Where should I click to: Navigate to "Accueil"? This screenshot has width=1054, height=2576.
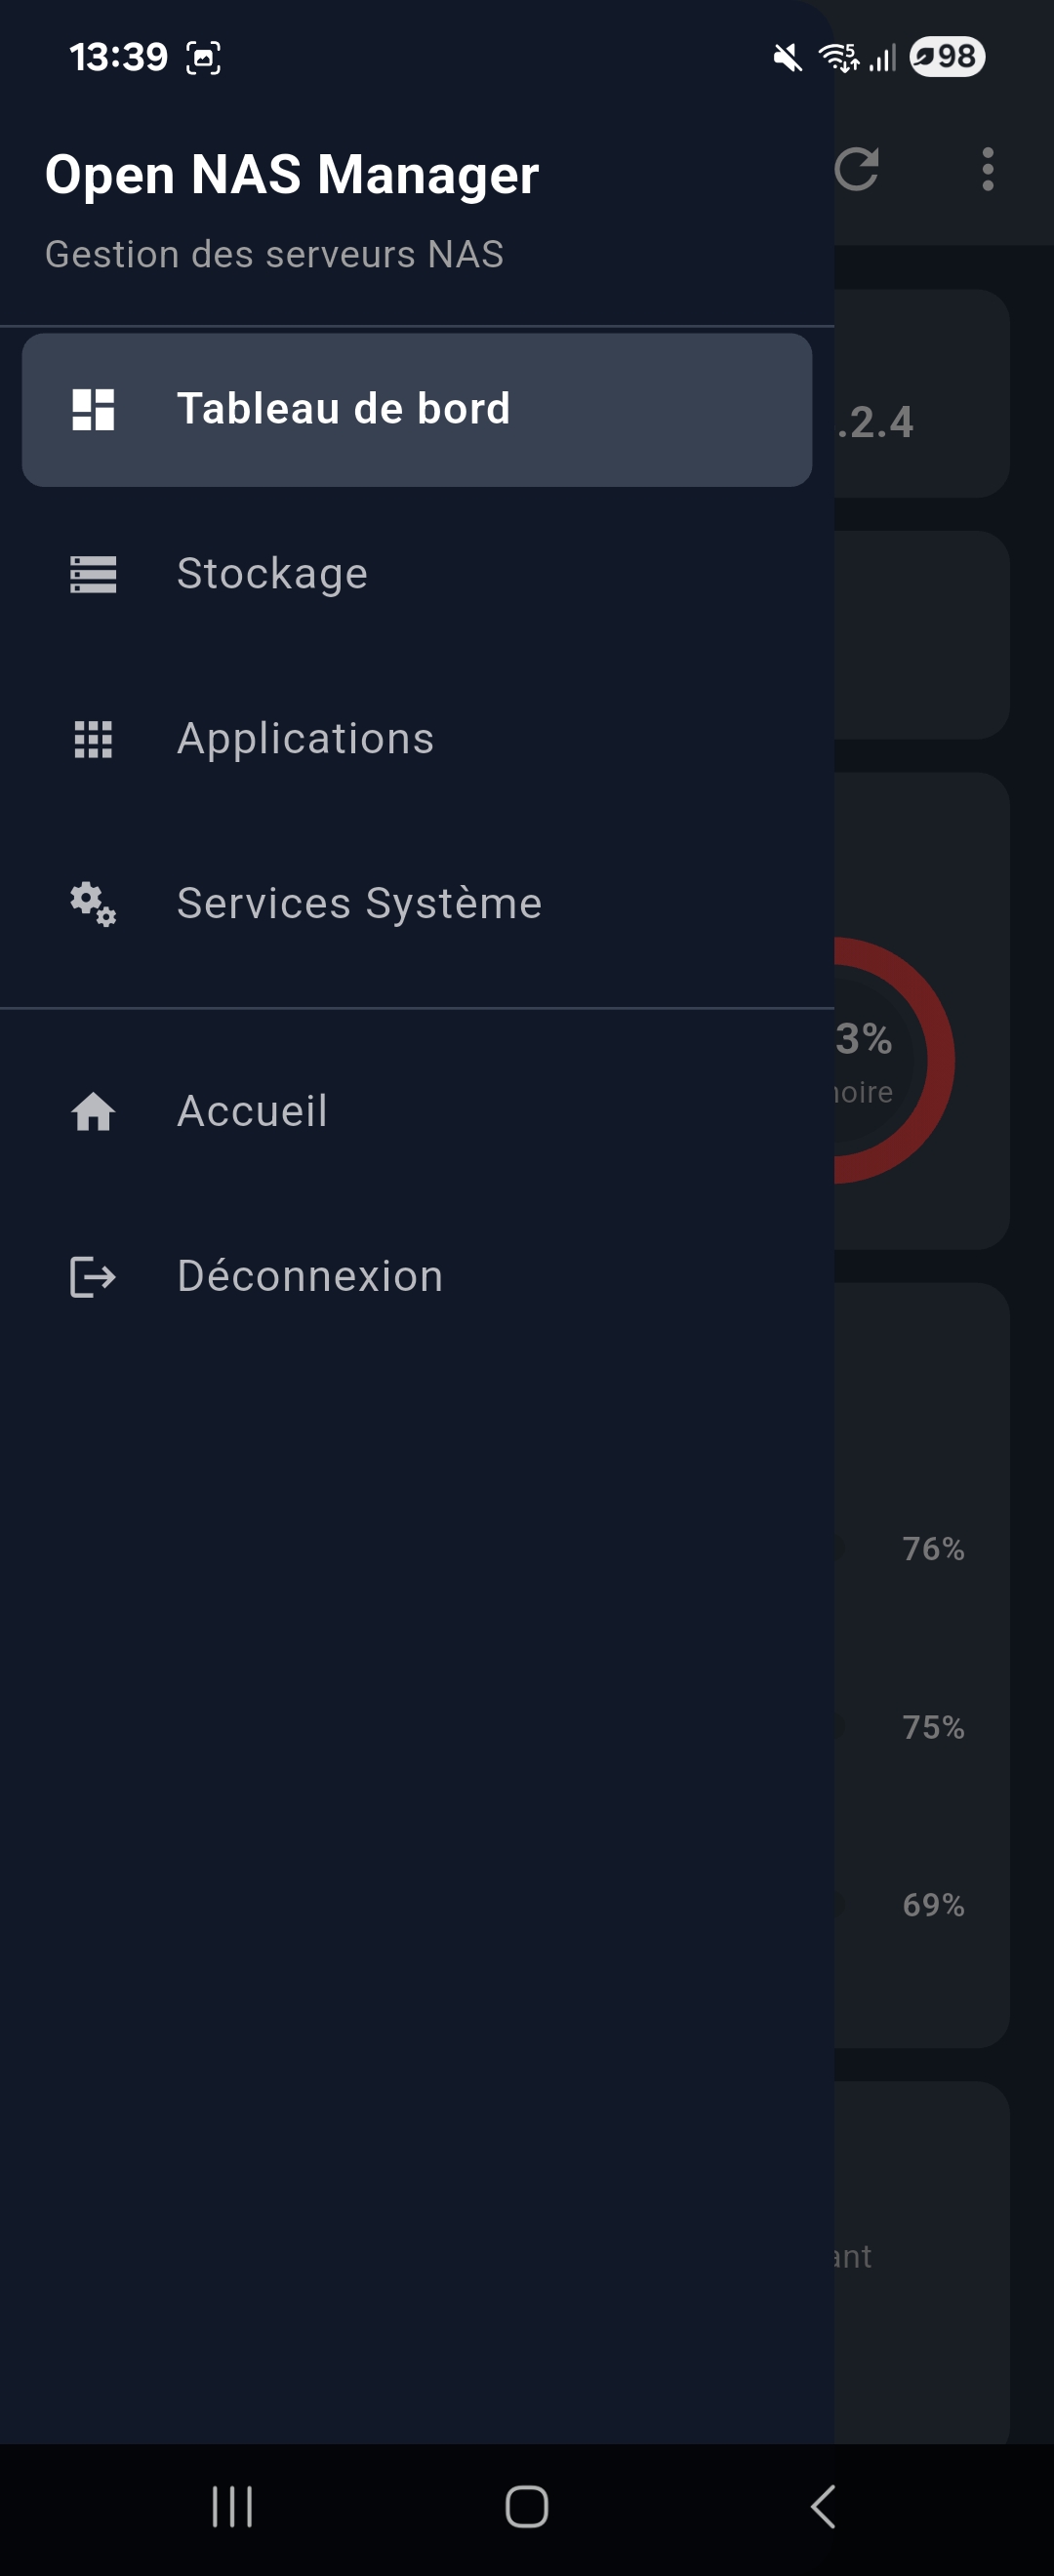pyautogui.click(x=251, y=1111)
